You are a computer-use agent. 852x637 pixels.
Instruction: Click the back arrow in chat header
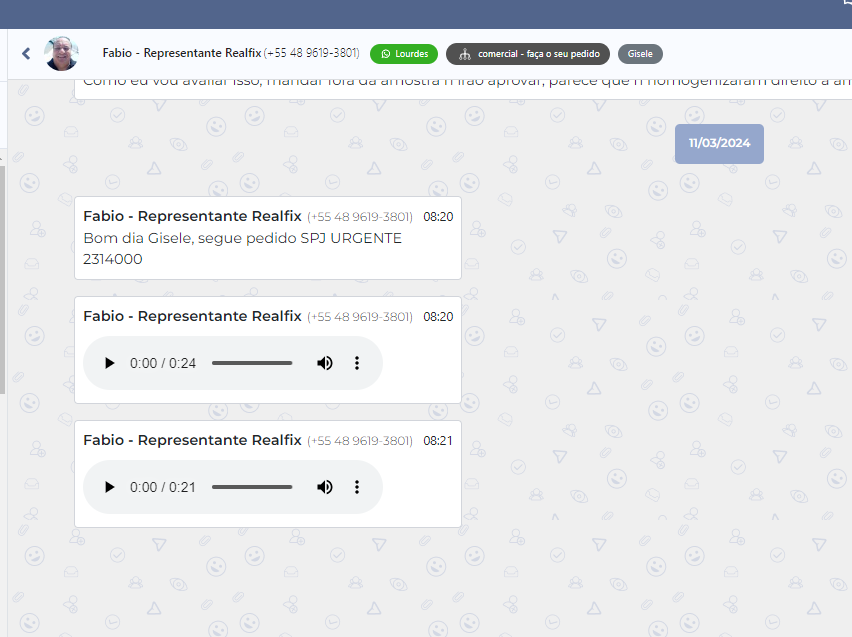coord(26,54)
